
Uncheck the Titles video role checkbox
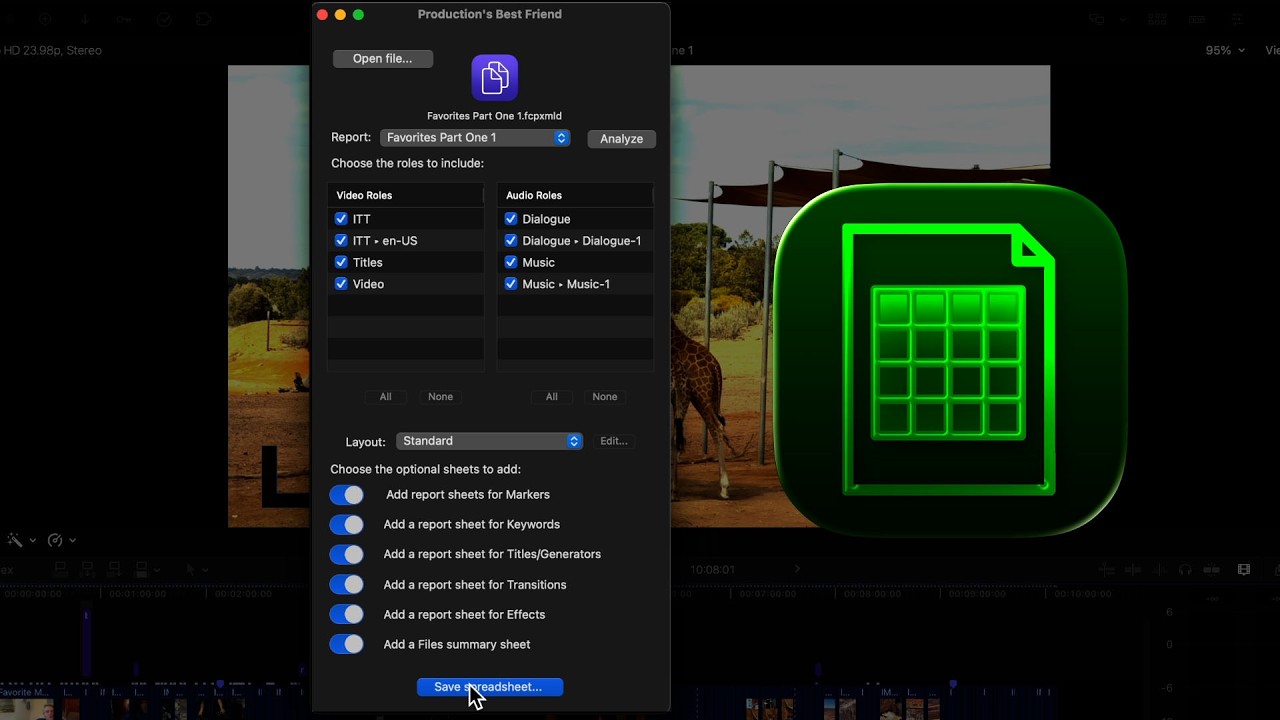[x=341, y=262]
